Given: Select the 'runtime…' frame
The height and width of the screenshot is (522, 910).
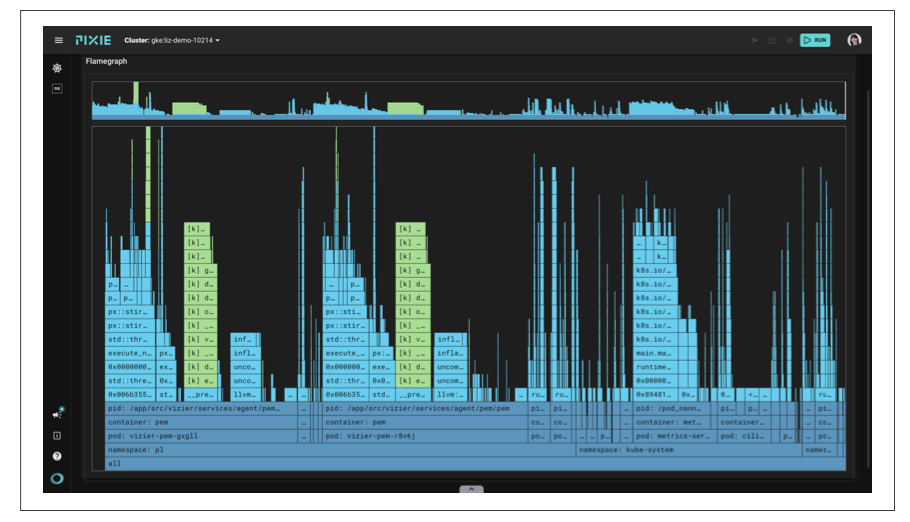Looking at the screenshot, I should (655, 367).
